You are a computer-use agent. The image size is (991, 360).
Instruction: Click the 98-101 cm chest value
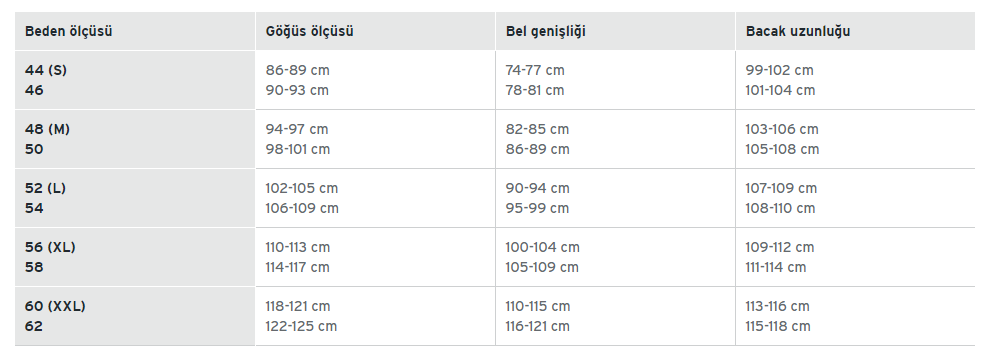pyautogui.click(x=297, y=149)
